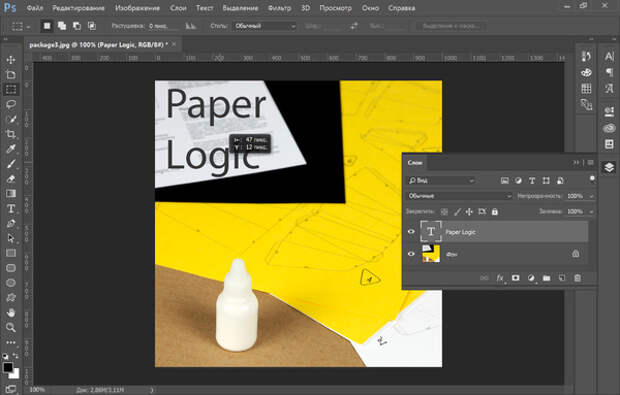Select the Hand tool

coord(11,312)
